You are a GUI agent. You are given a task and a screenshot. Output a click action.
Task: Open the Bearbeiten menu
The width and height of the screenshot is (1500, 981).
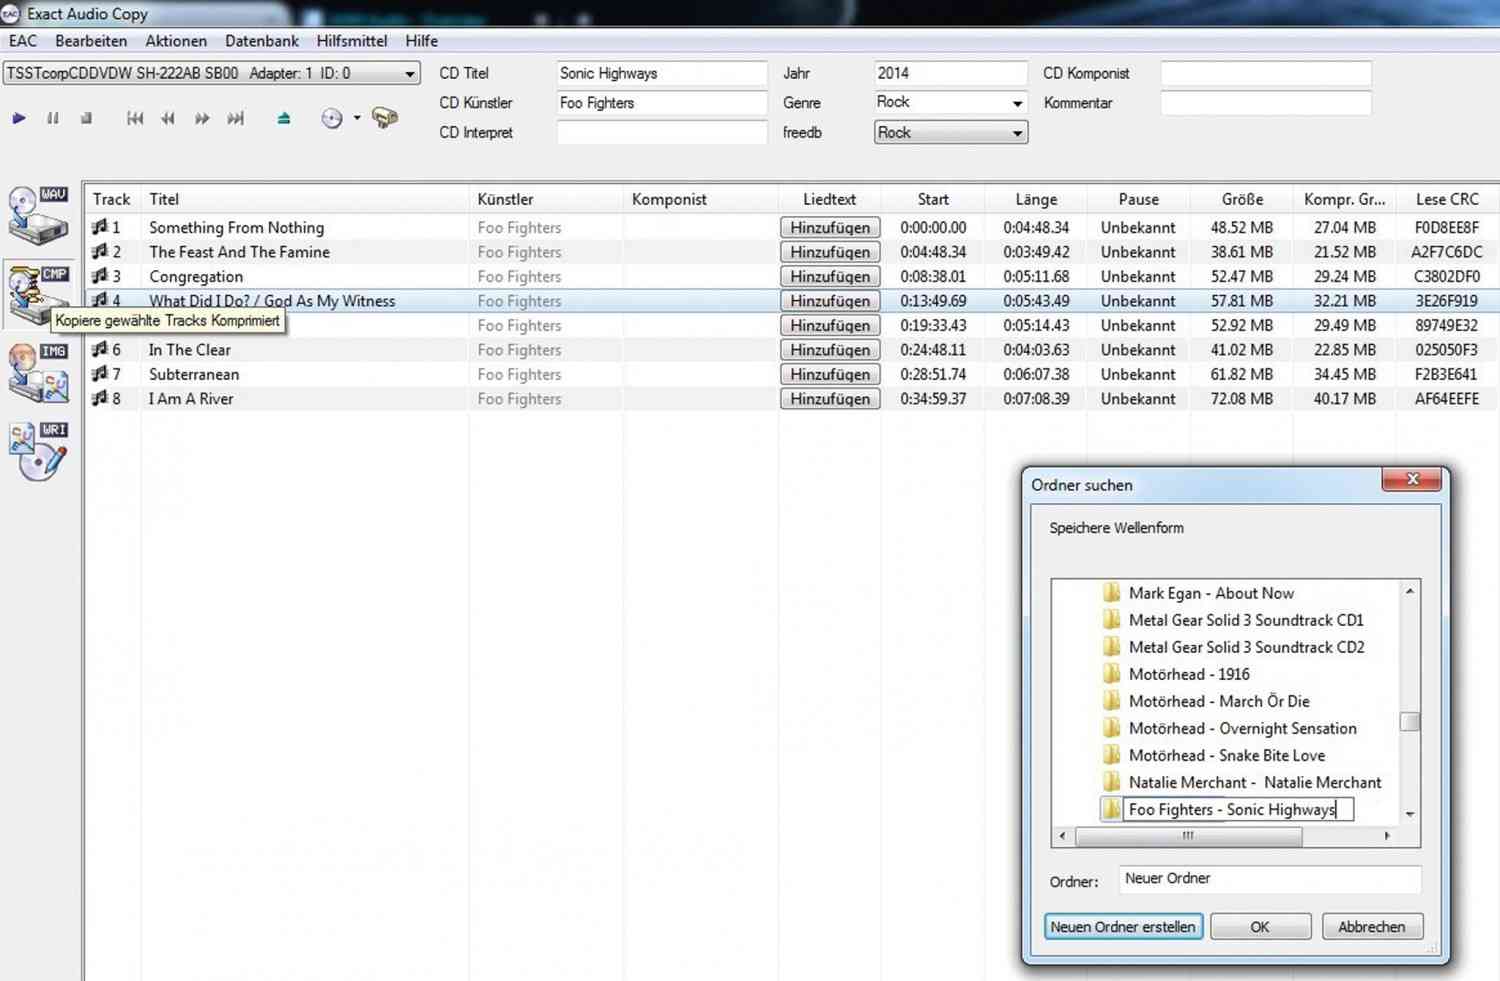(x=91, y=41)
